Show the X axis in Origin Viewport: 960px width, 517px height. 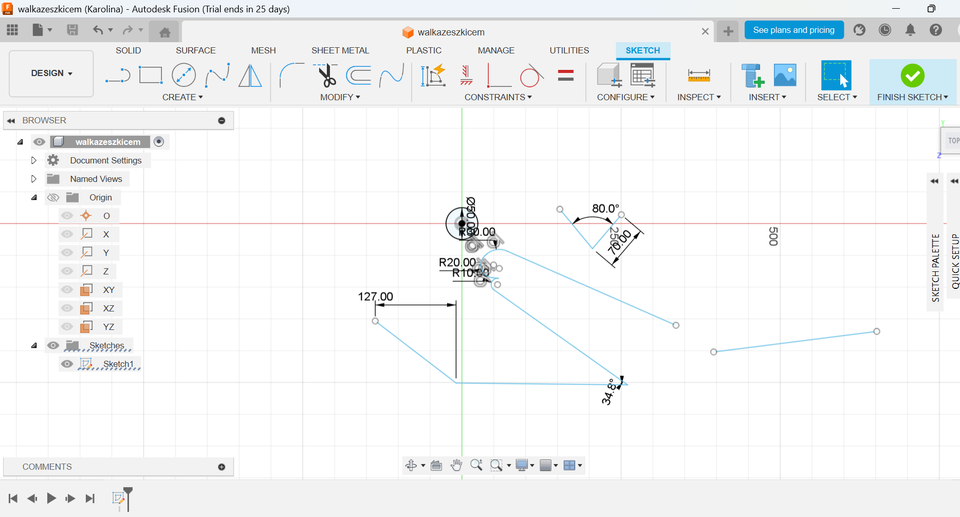coord(67,234)
